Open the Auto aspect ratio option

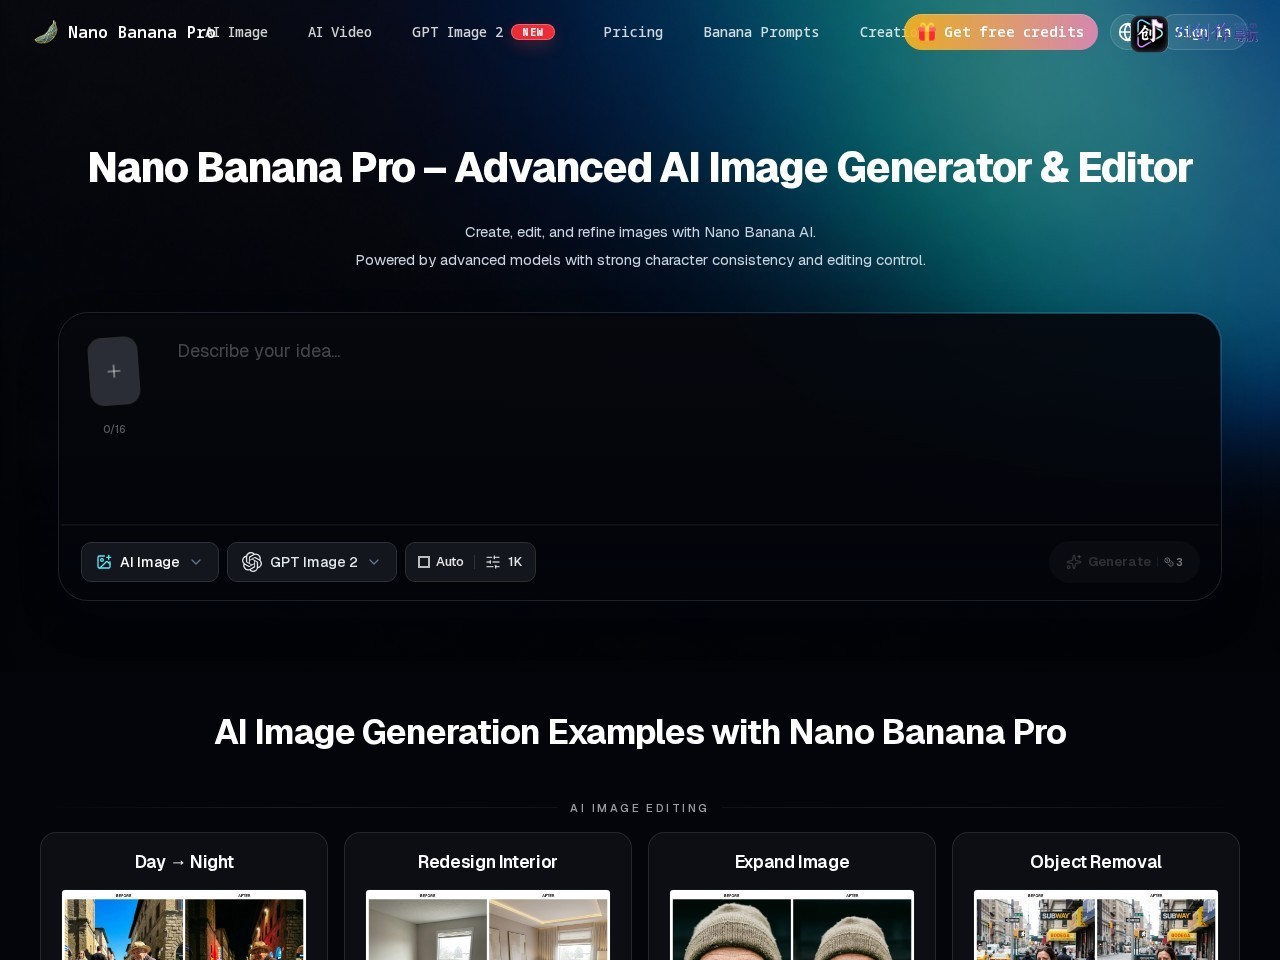tap(440, 562)
